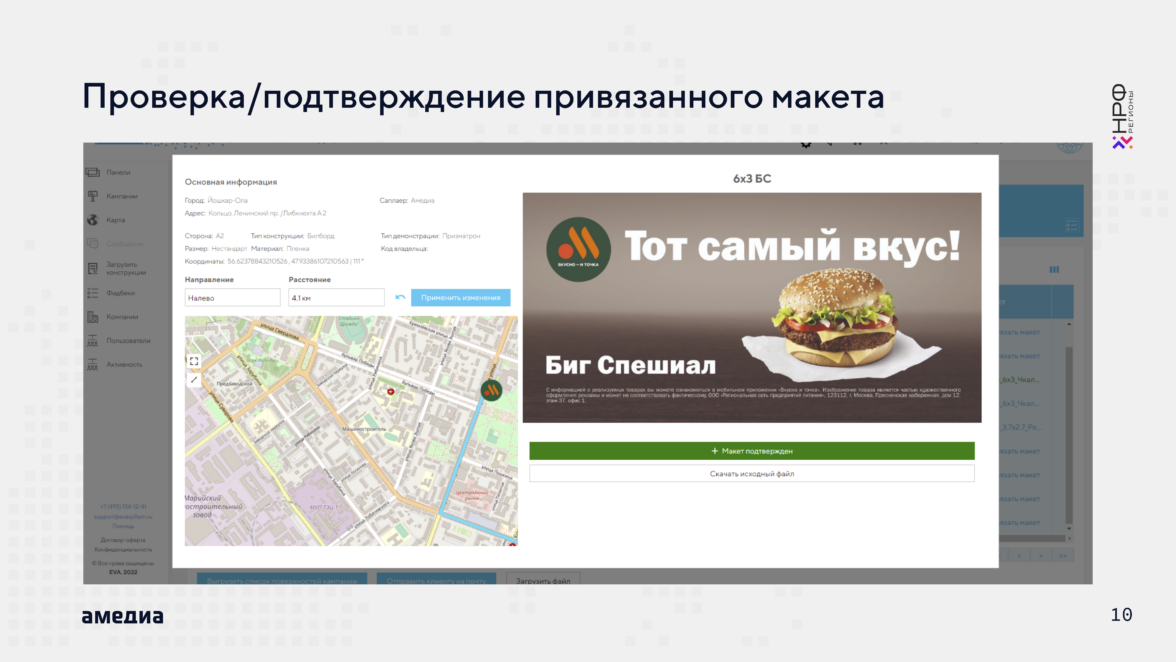1176x662 pixels.
Task: Click the columns icon above the table
Action: [x=1054, y=269]
